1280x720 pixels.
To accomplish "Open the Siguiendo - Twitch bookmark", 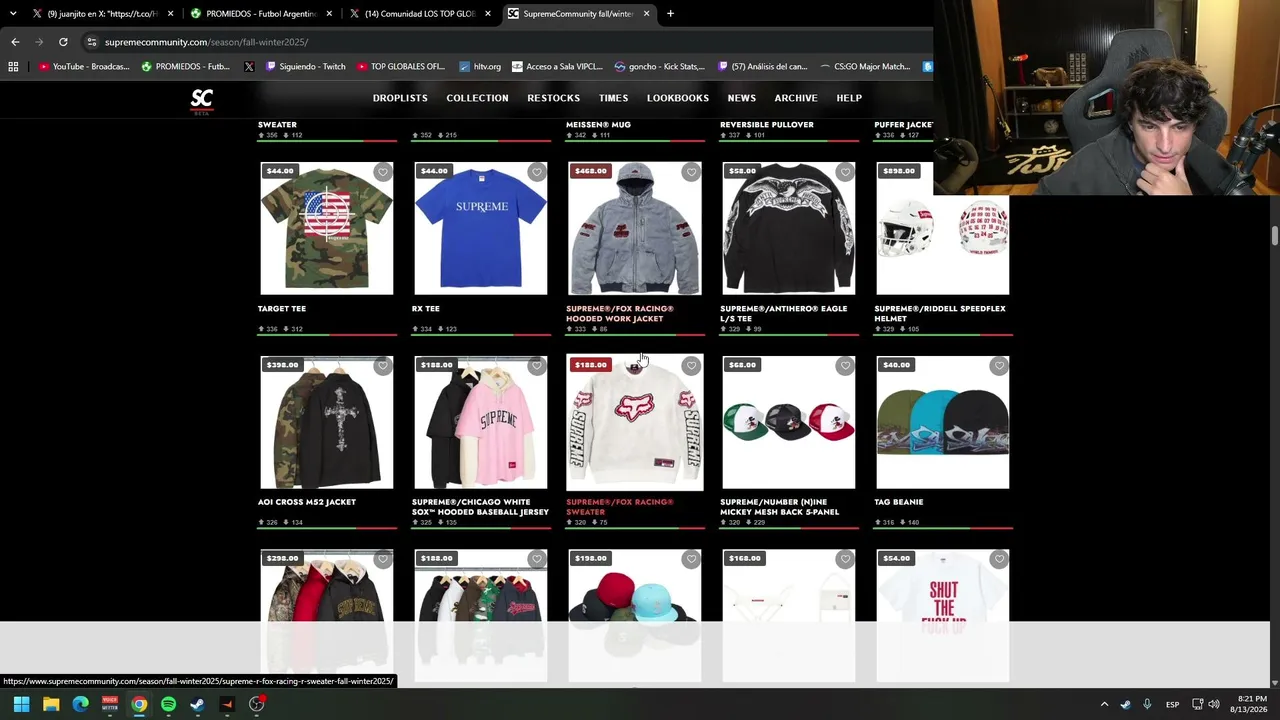I will click(x=305, y=67).
